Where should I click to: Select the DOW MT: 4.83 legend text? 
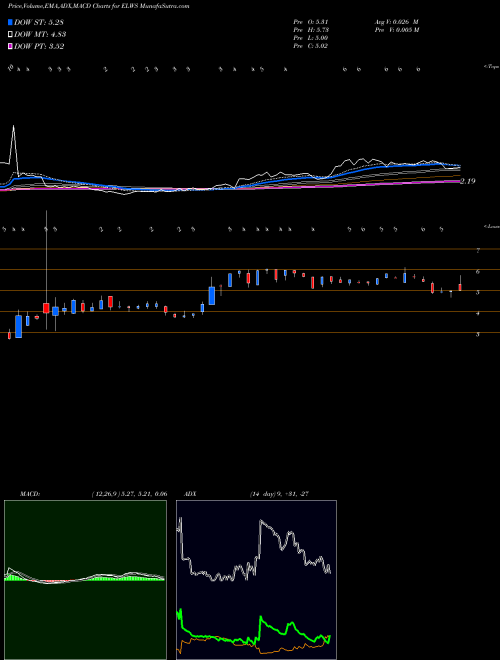tap(40, 35)
